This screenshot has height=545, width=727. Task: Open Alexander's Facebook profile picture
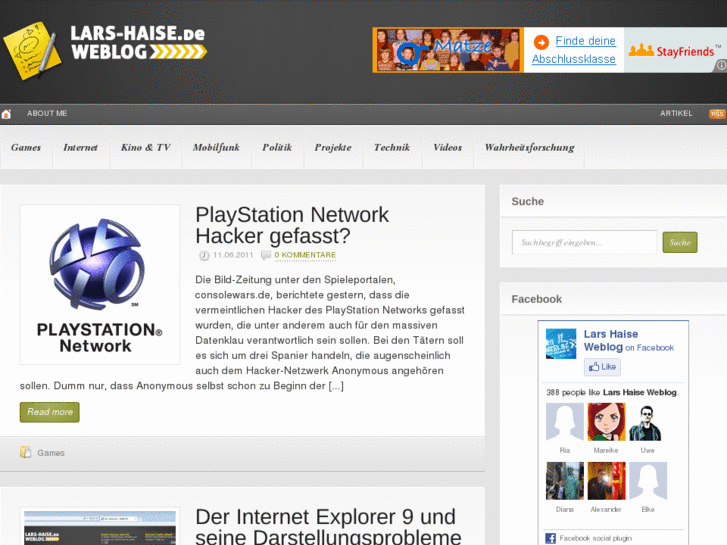(606, 481)
